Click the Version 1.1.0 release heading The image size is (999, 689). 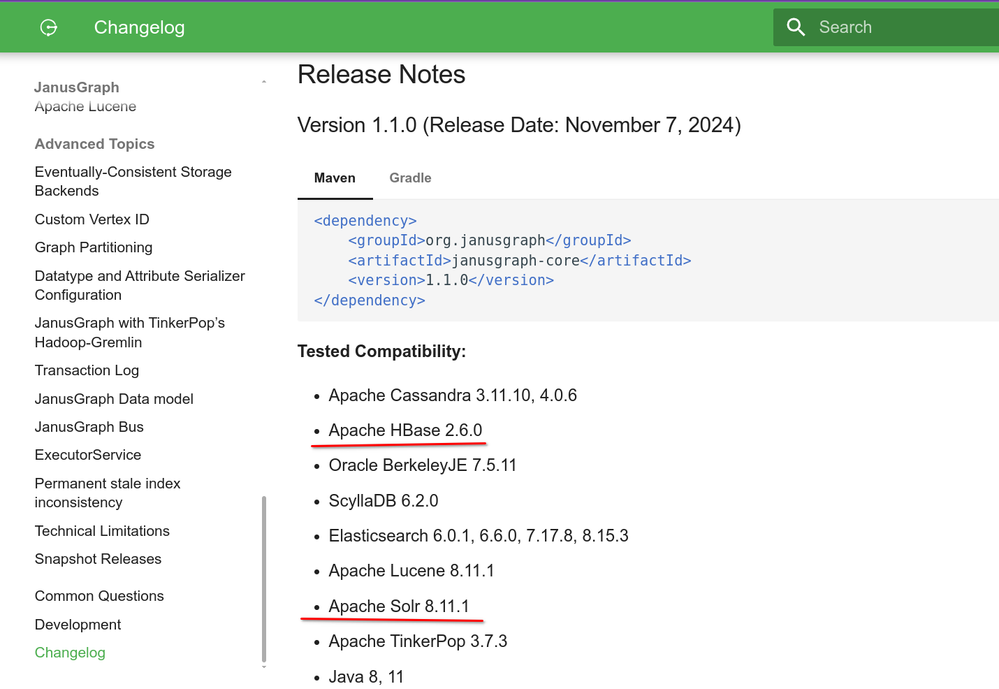(x=519, y=125)
